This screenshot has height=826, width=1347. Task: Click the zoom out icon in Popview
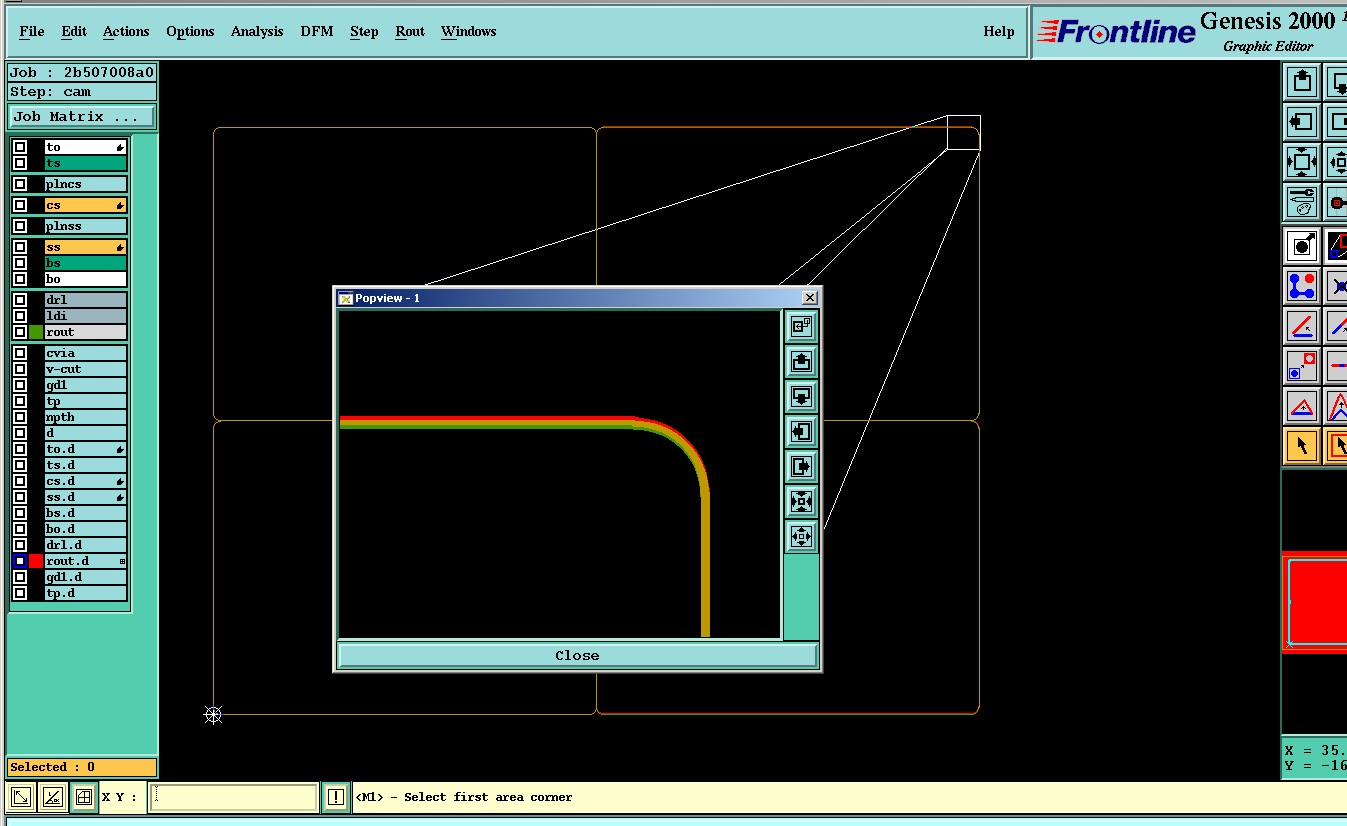pyautogui.click(x=801, y=536)
